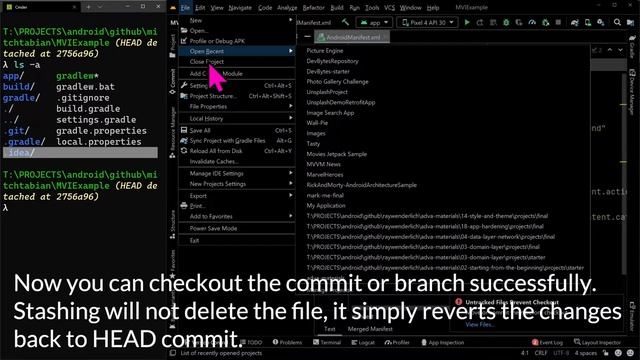Choose Reload All from Disk entry
Image resolution: width=640 pixels, height=360 pixels.
click(237, 151)
